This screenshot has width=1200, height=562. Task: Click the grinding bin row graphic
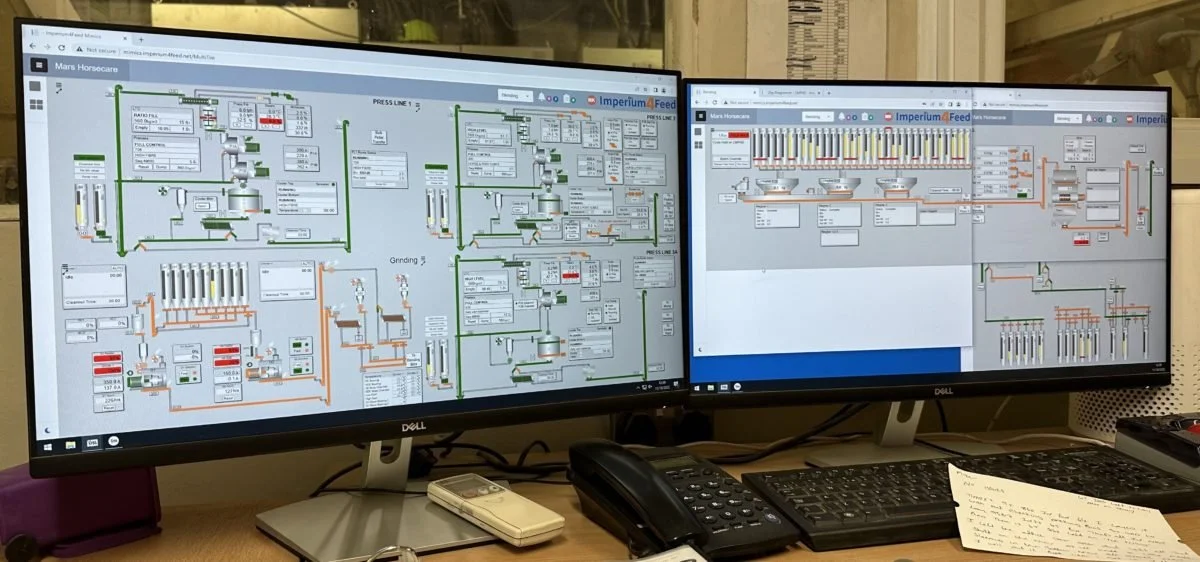(204, 285)
